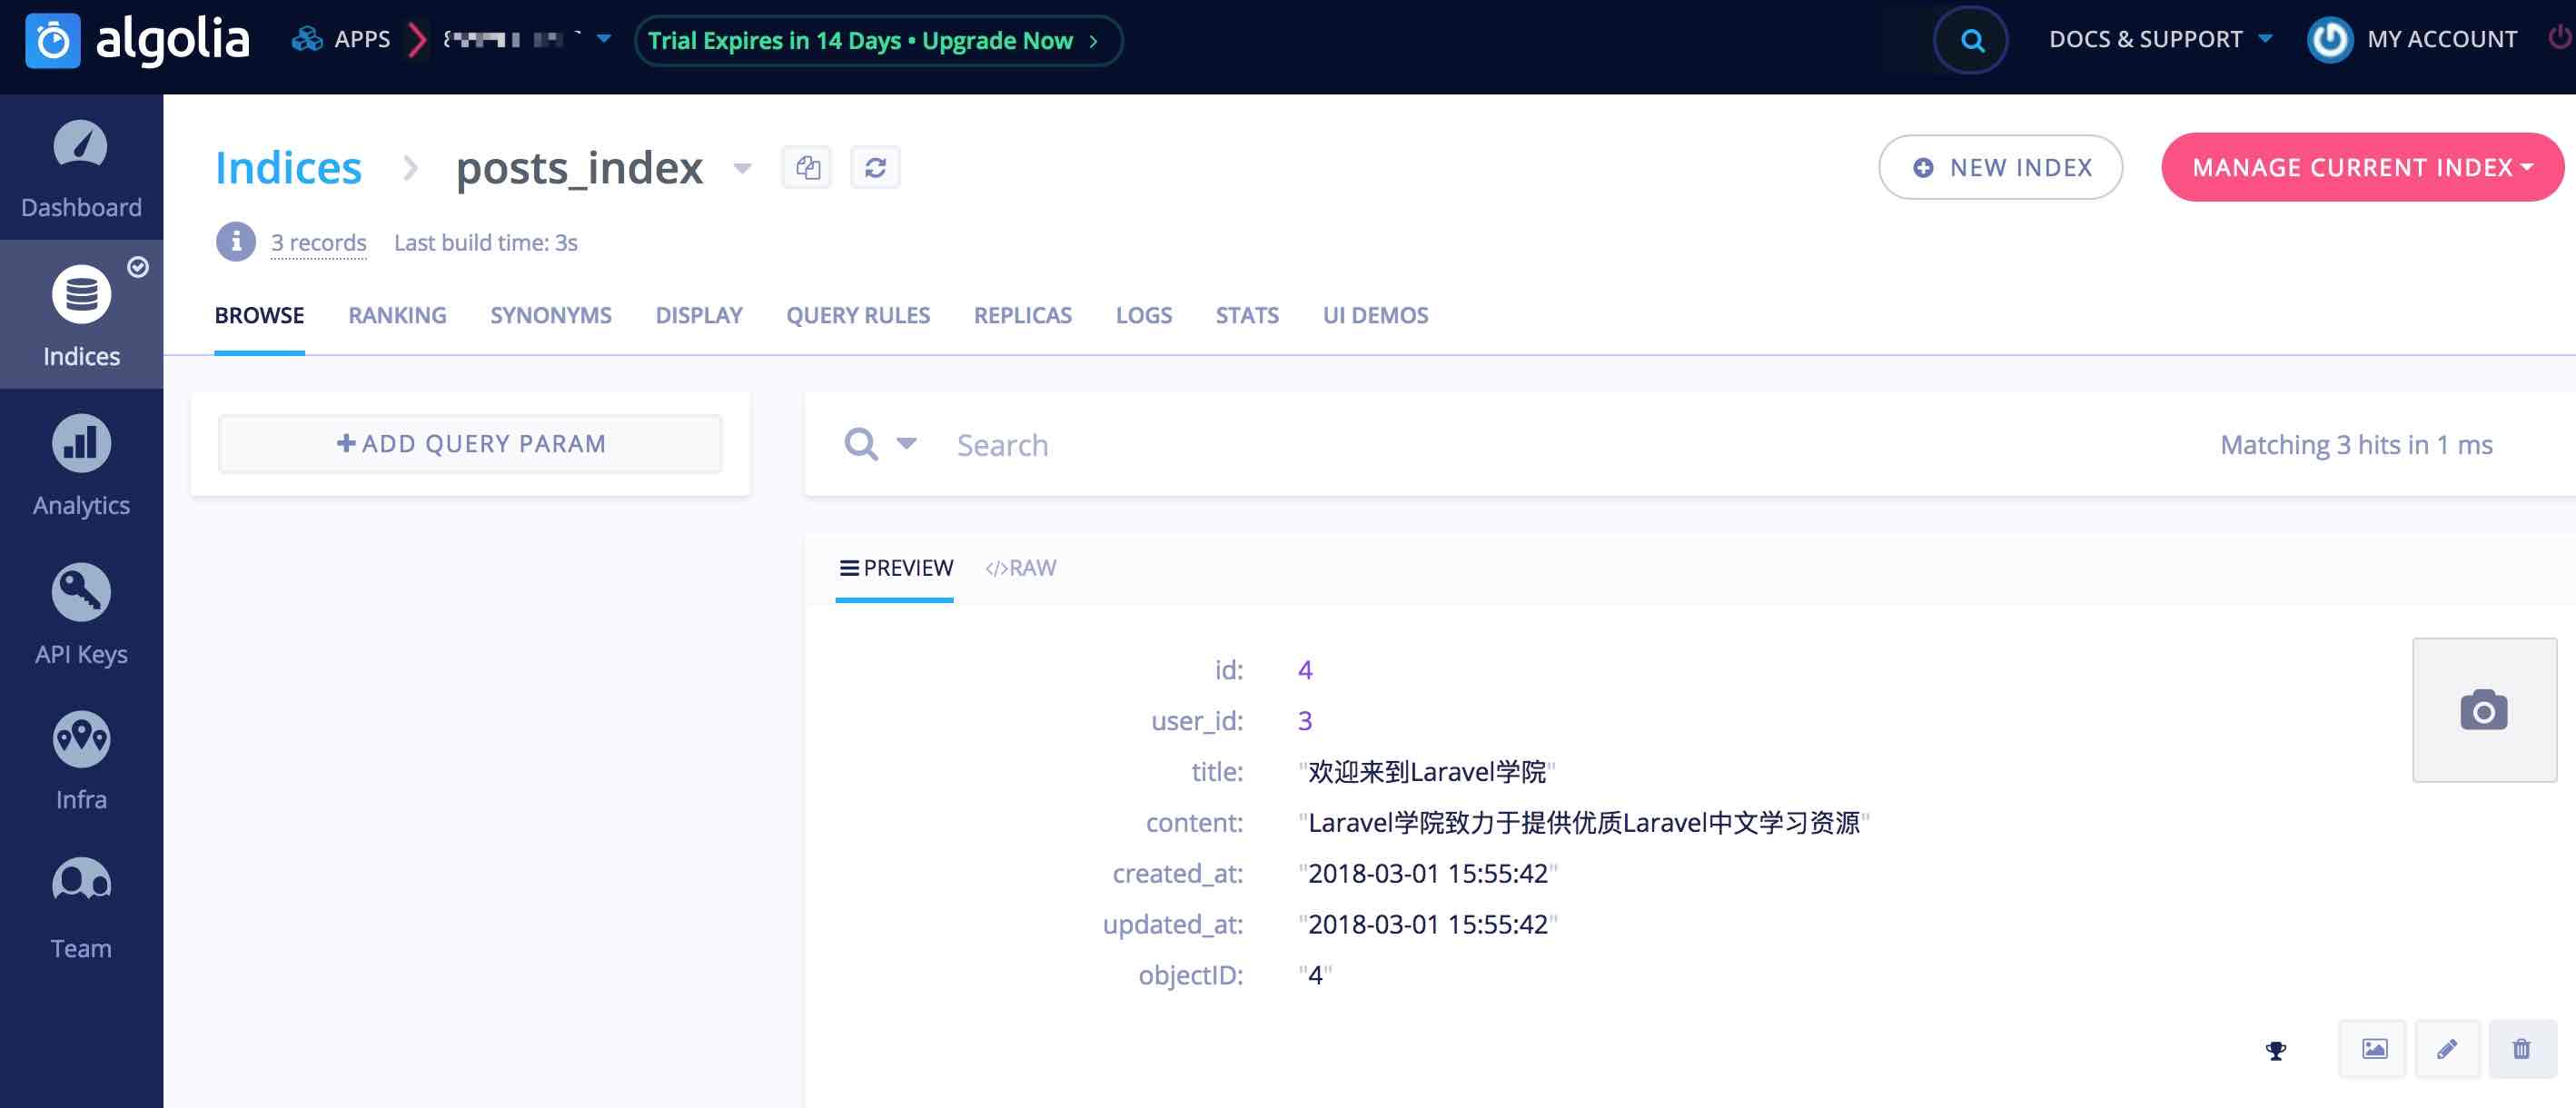Expand the application name dropdown
Viewport: 2576px width, 1108px height.
pyautogui.click(x=604, y=39)
